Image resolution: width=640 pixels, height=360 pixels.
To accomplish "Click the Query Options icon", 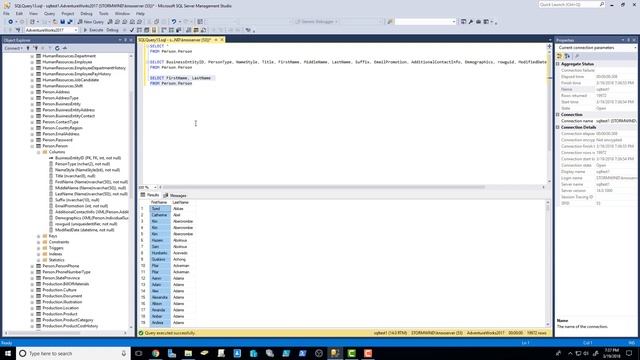I will [147, 30].
